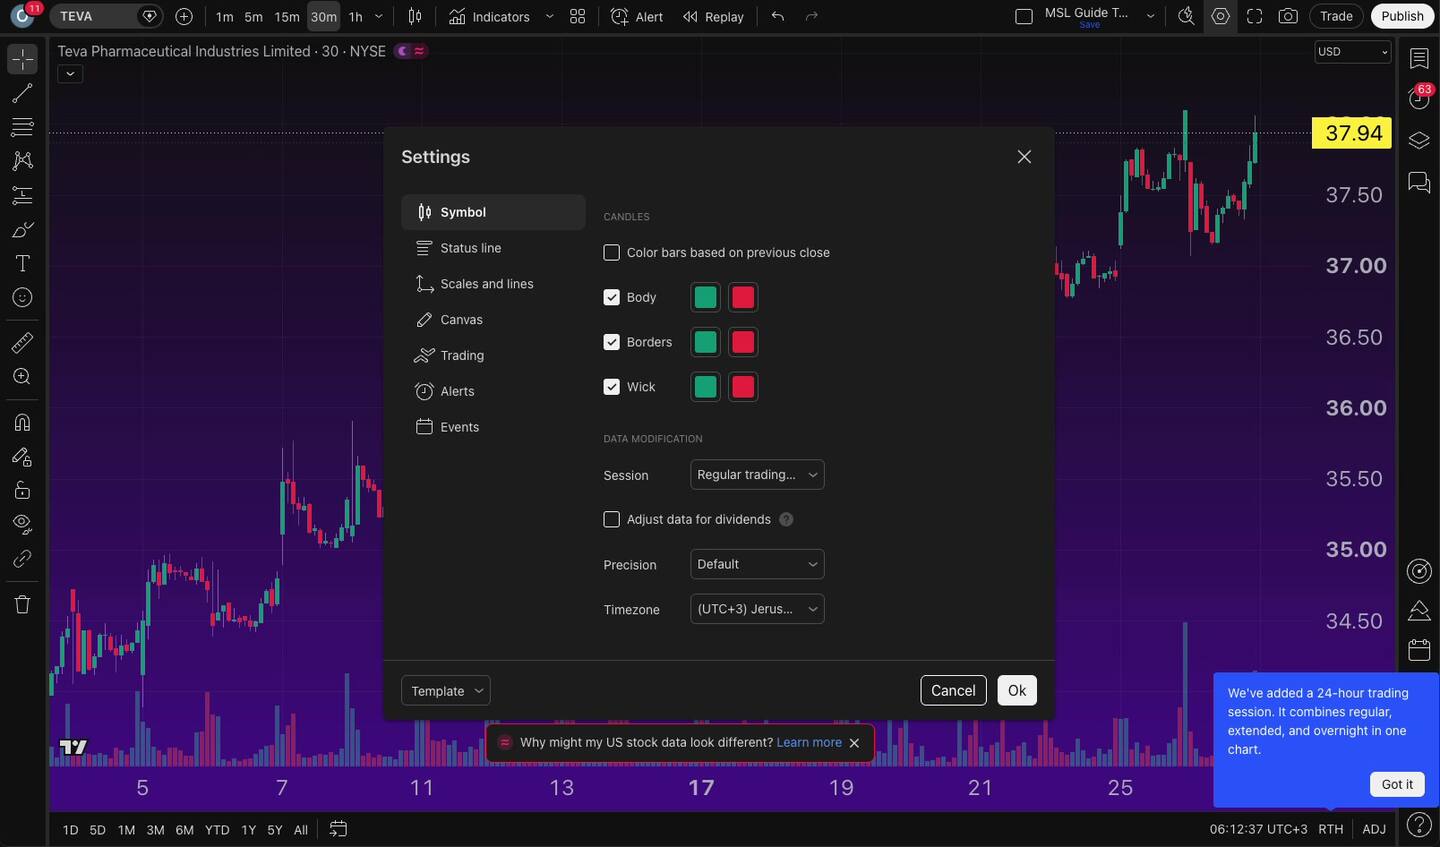Open the USD currency dropdown
The width and height of the screenshot is (1440, 847).
1353,52
